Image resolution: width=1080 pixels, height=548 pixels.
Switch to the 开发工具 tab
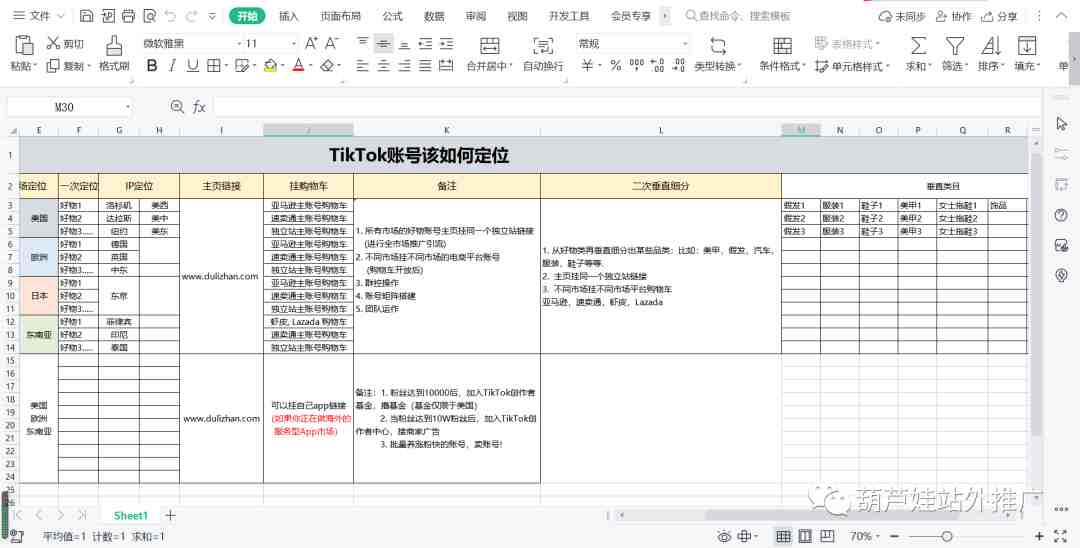[x=569, y=16]
